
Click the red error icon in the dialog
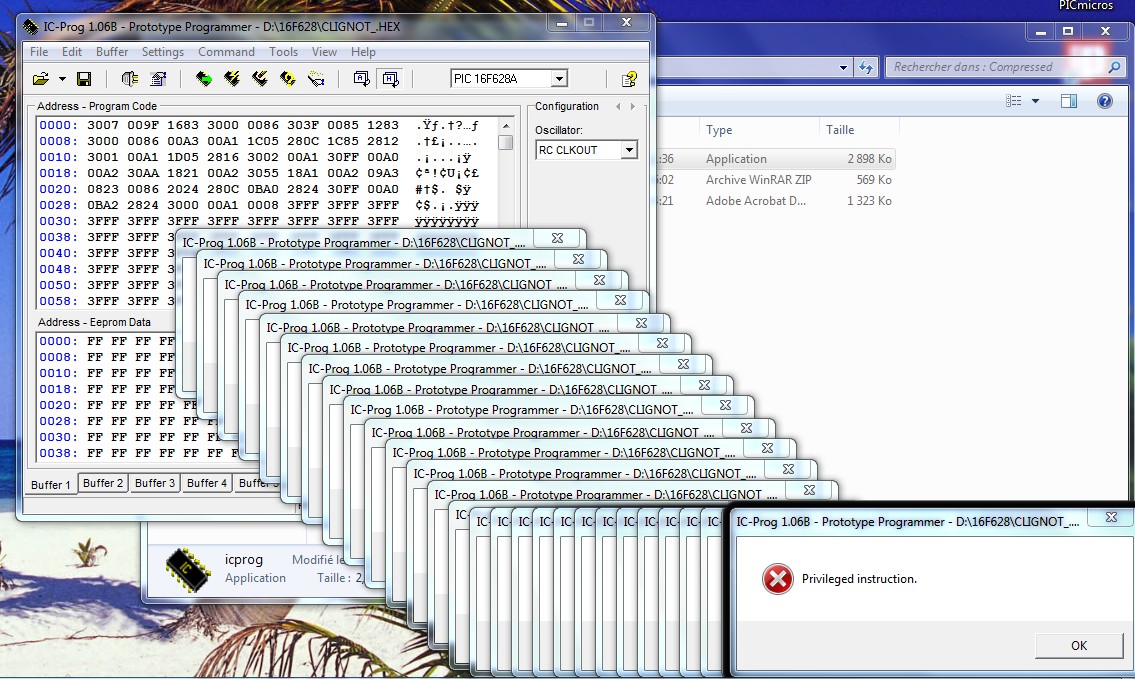click(x=777, y=579)
